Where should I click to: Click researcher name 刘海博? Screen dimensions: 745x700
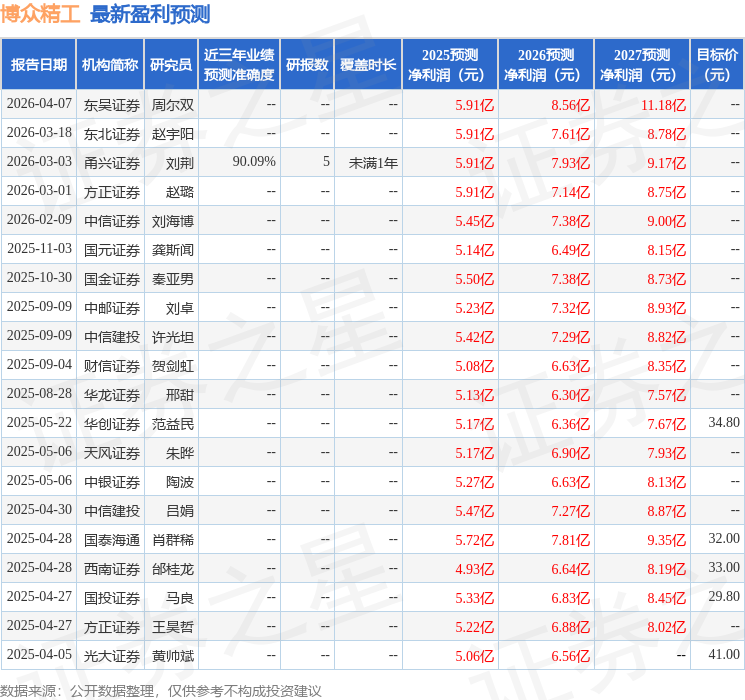click(172, 221)
